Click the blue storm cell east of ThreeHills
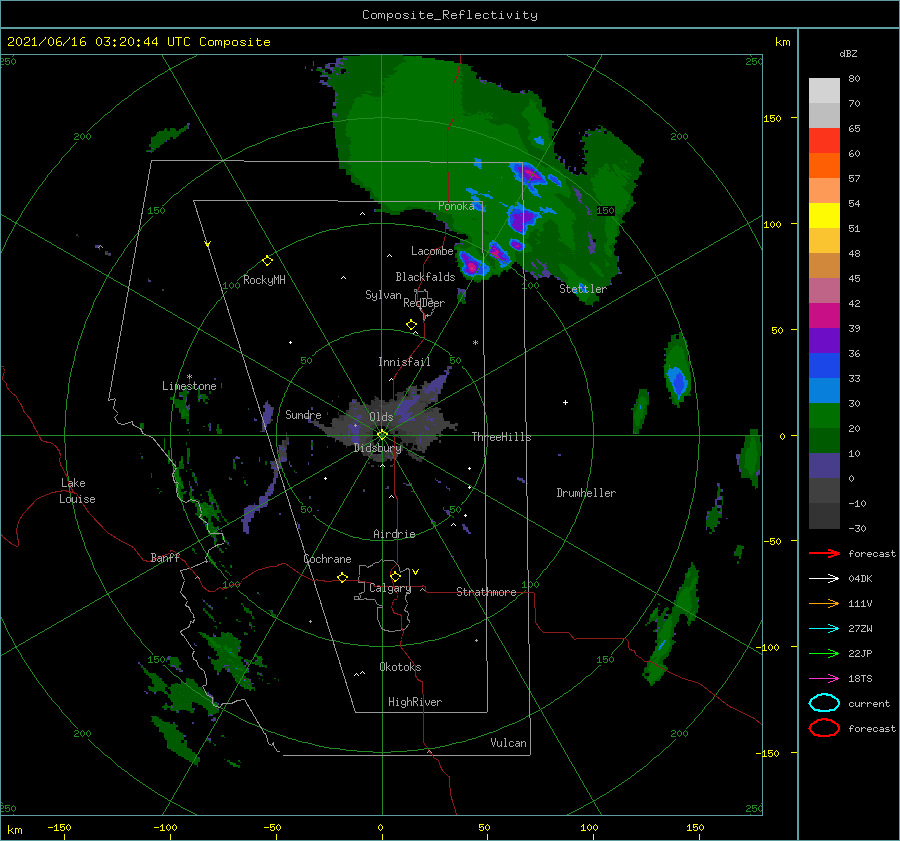This screenshot has width=900, height=841. pos(678,381)
